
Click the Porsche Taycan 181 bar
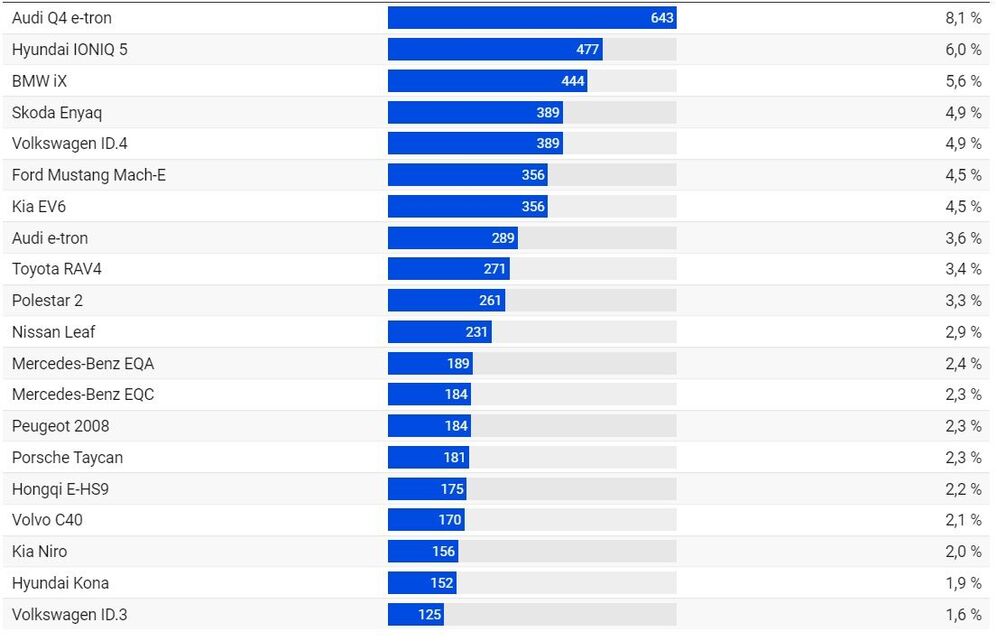click(x=428, y=457)
